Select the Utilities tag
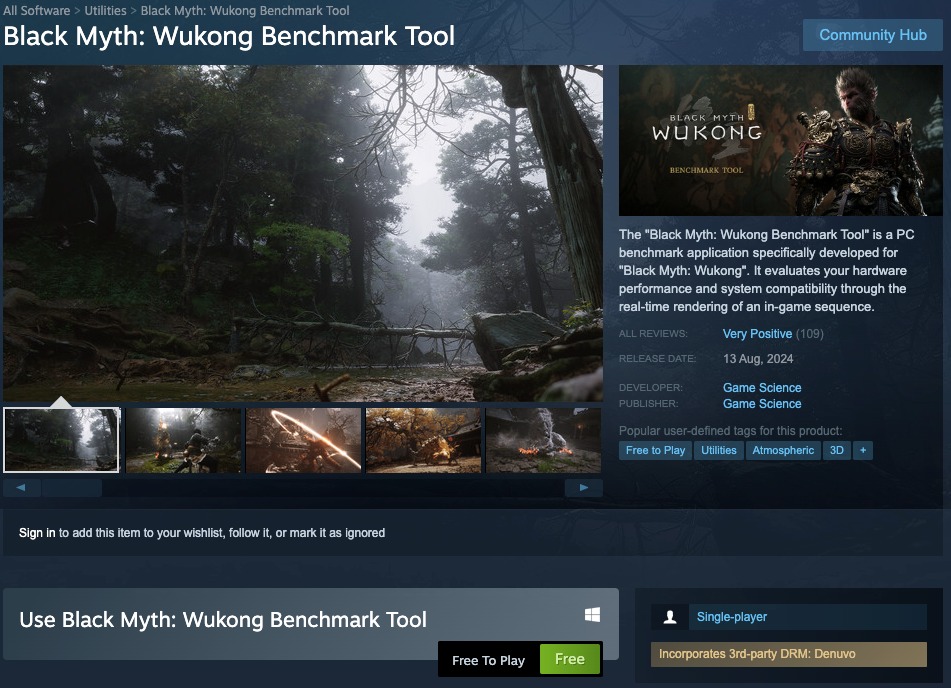 (719, 450)
